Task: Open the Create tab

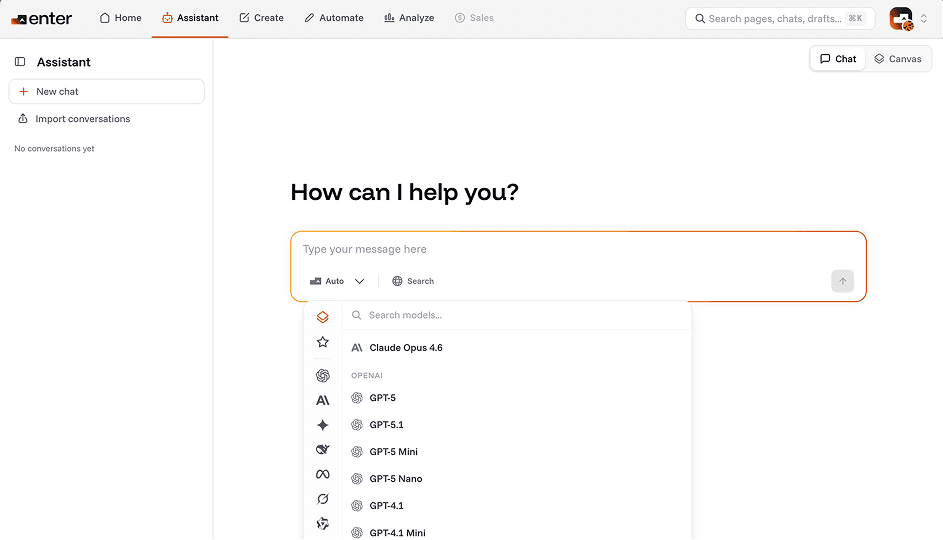Action: [262, 18]
